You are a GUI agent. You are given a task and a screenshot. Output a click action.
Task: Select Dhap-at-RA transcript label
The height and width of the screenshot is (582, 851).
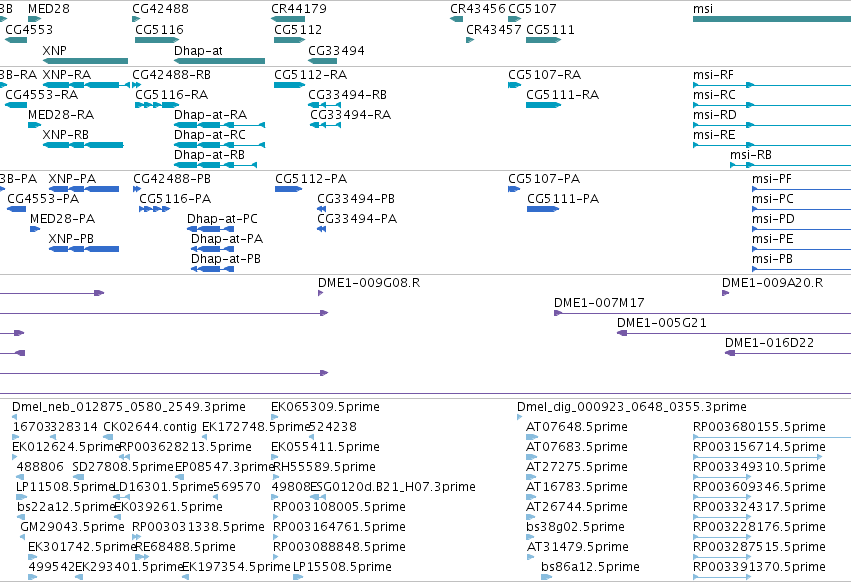point(211,115)
